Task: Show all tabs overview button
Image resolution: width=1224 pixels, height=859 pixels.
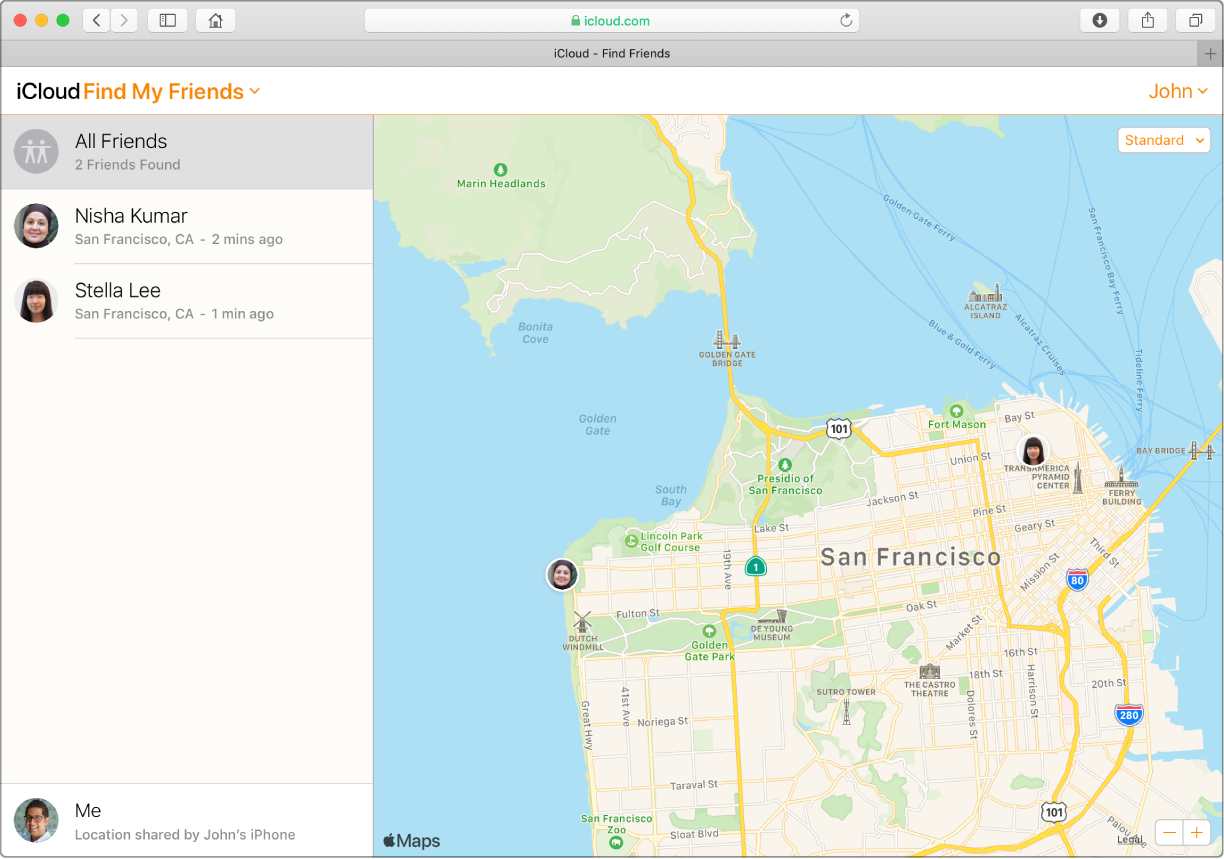Action: tap(1195, 20)
